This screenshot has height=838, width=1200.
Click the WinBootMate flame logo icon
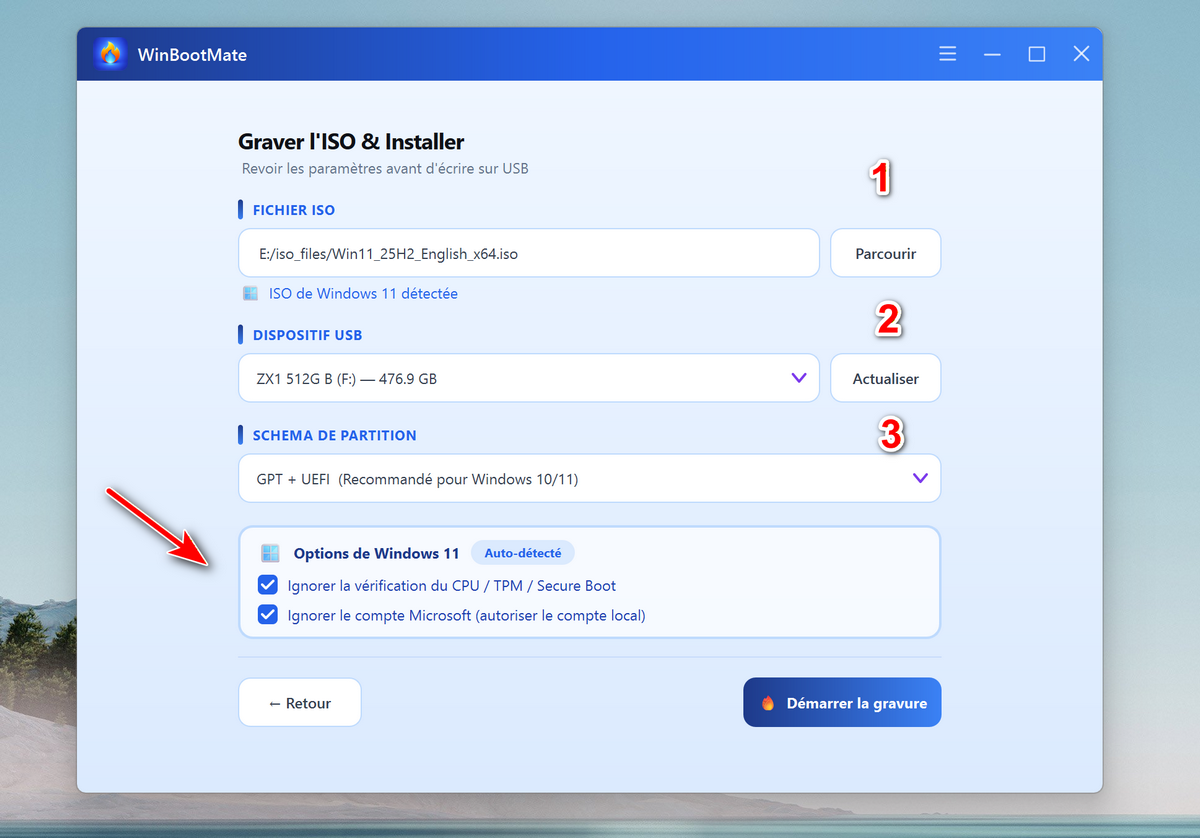[110, 54]
